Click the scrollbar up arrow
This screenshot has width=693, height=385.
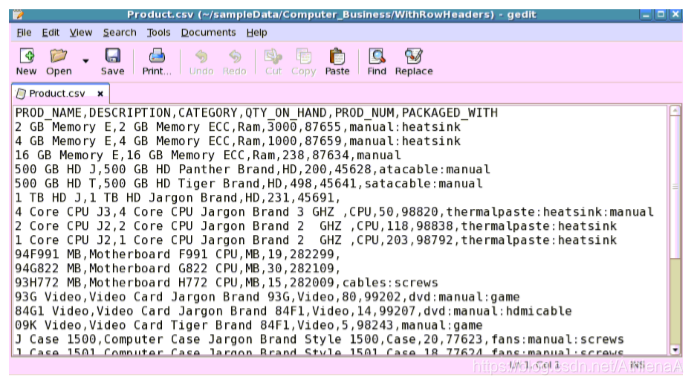(x=675, y=111)
